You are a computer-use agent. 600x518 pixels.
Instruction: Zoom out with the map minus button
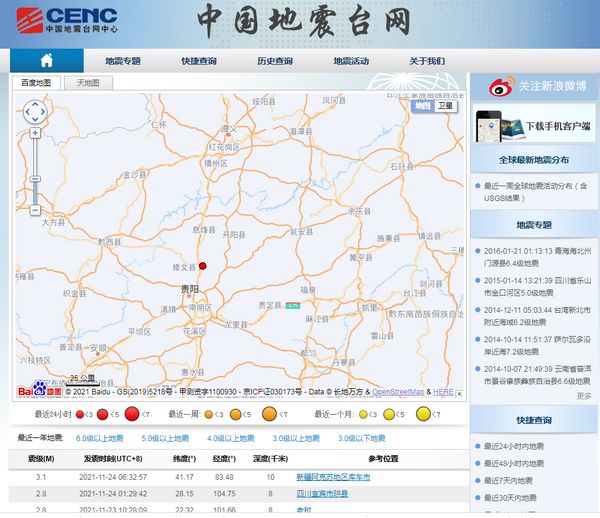click(x=35, y=210)
